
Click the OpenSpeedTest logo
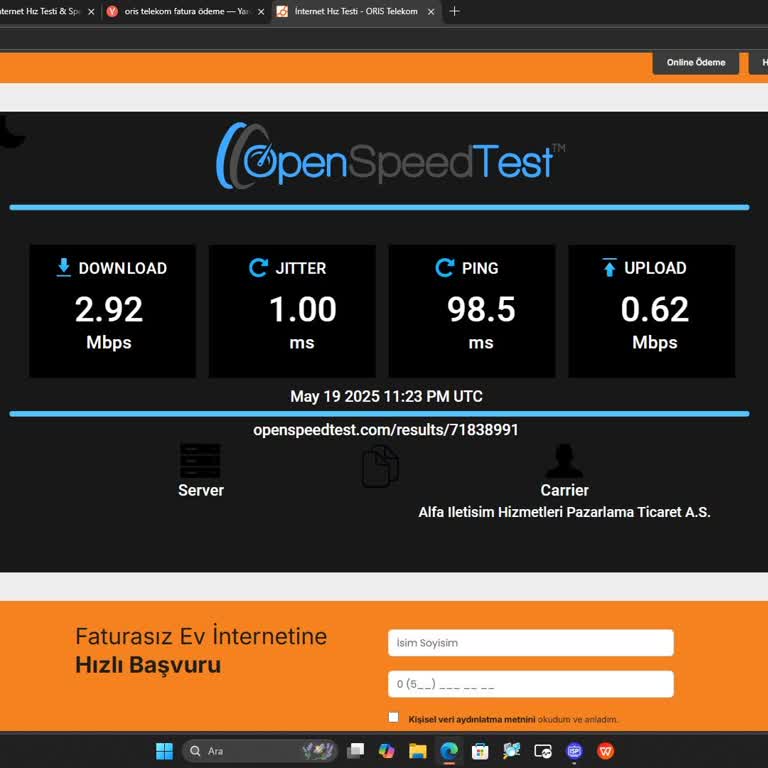click(x=390, y=156)
